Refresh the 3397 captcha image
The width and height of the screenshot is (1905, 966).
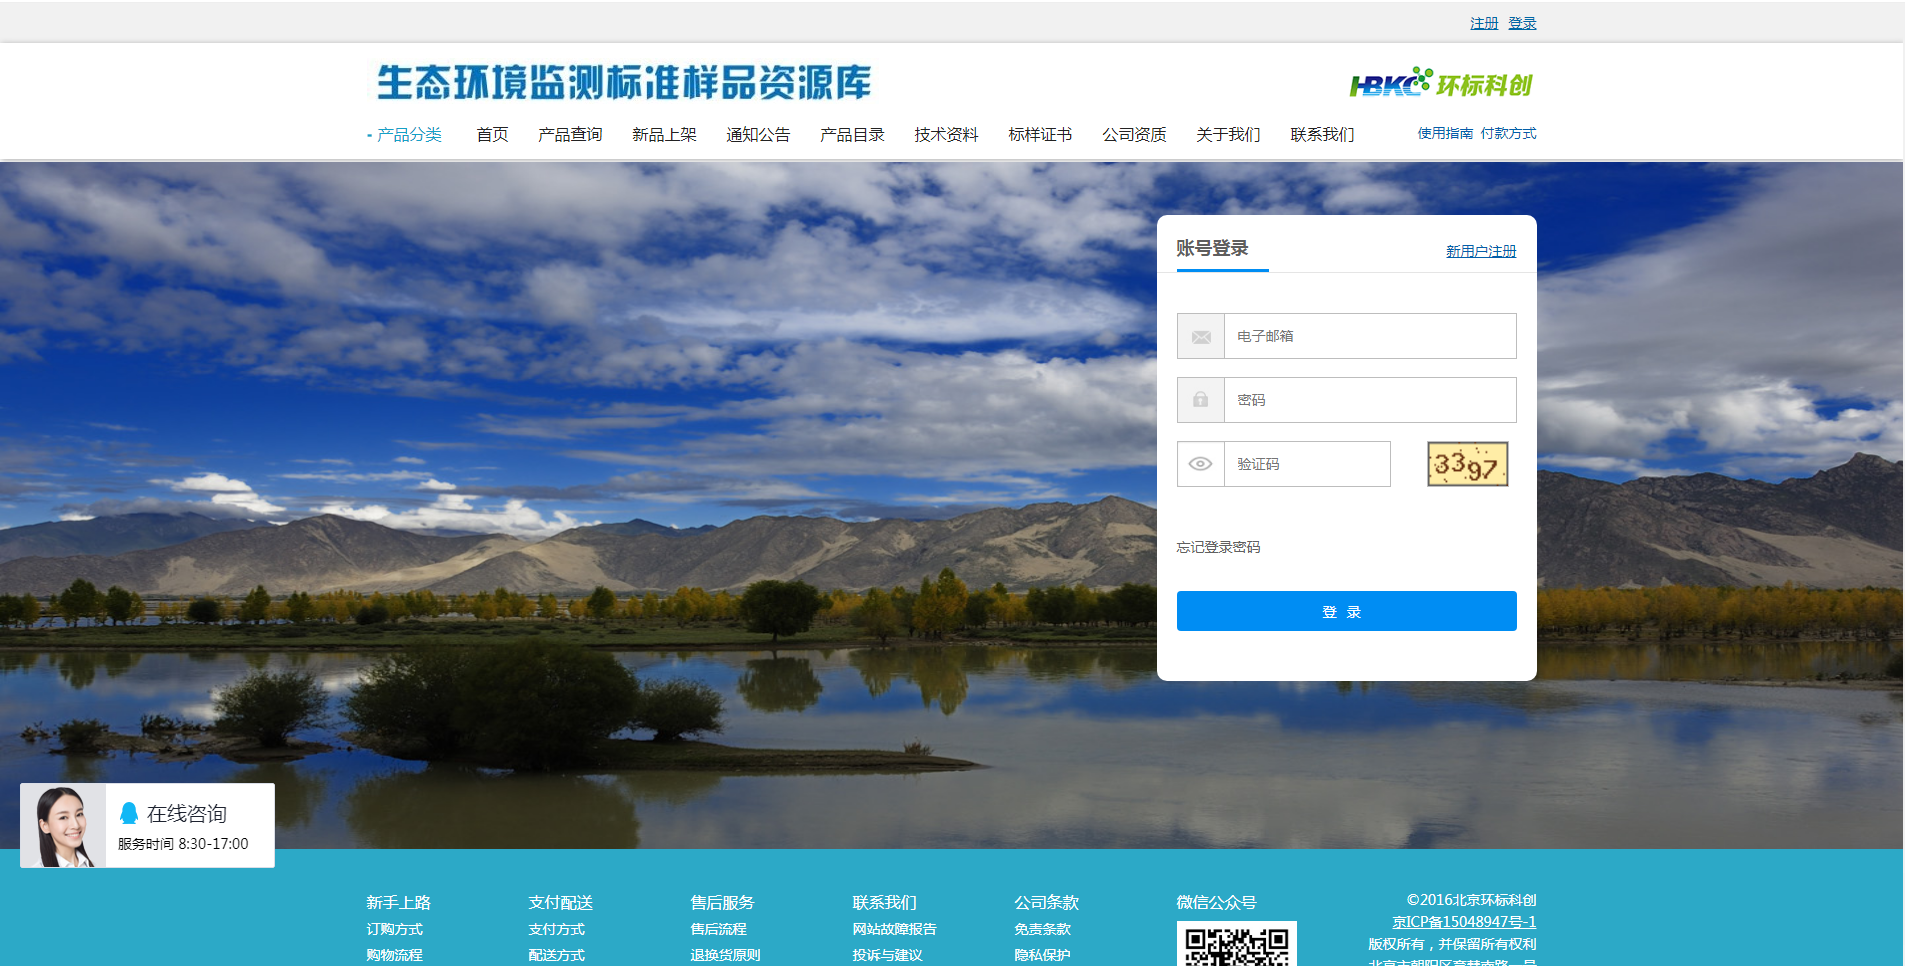[1467, 464]
